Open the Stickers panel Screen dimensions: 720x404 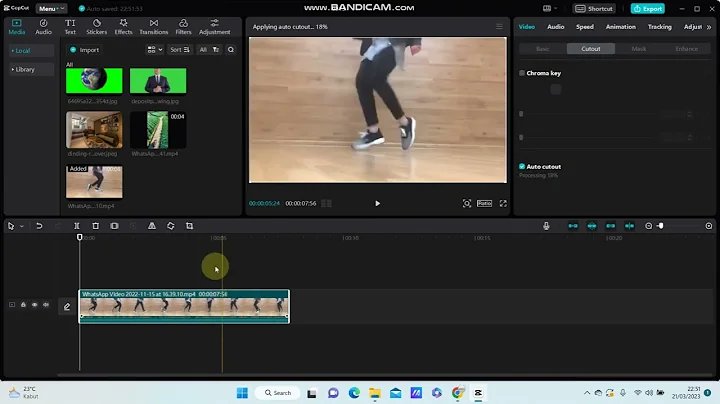point(96,27)
